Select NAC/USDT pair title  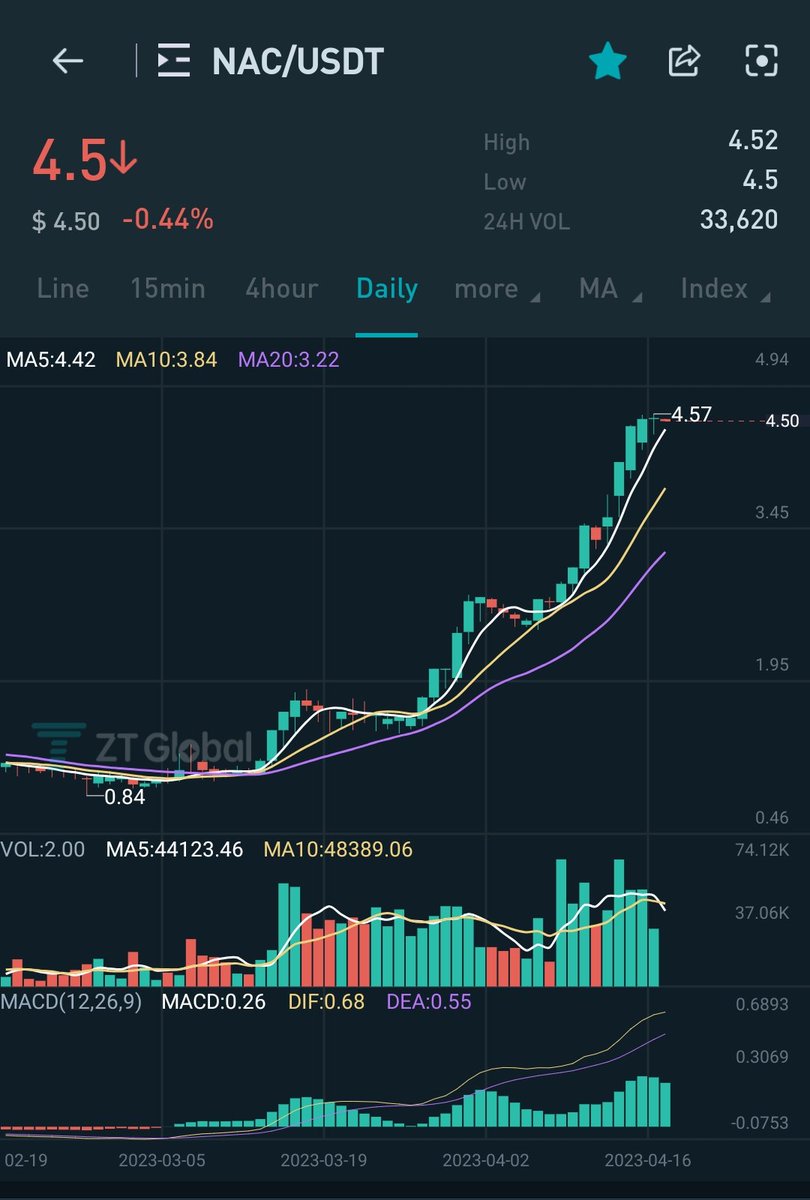coord(297,62)
